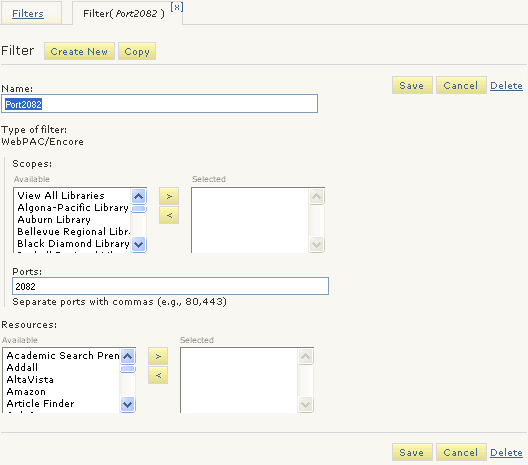Select 'Black Diamond Library' scope

72,244
